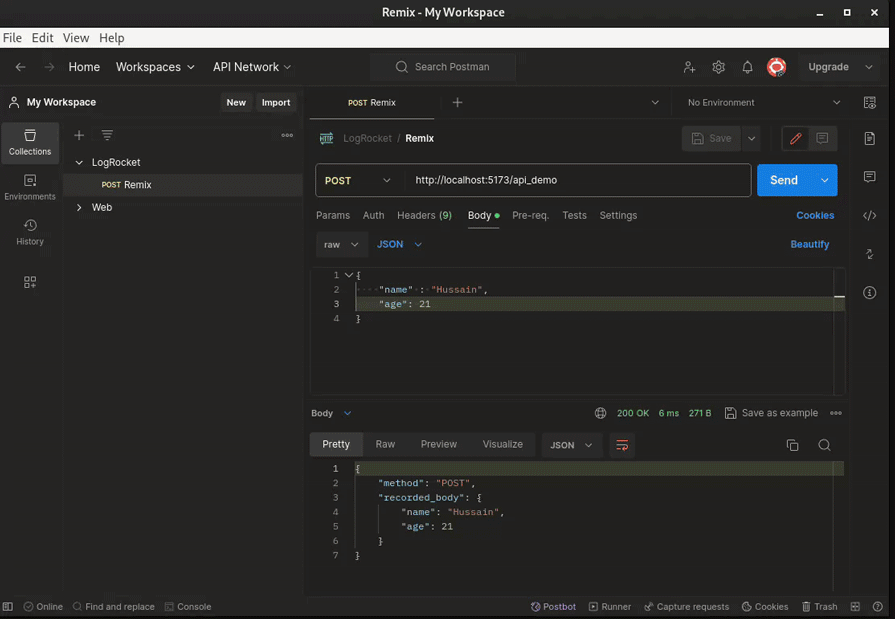Image resolution: width=895 pixels, height=619 pixels.
Task: Switch to the Raw response view
Action: click(x=385, y=444)
